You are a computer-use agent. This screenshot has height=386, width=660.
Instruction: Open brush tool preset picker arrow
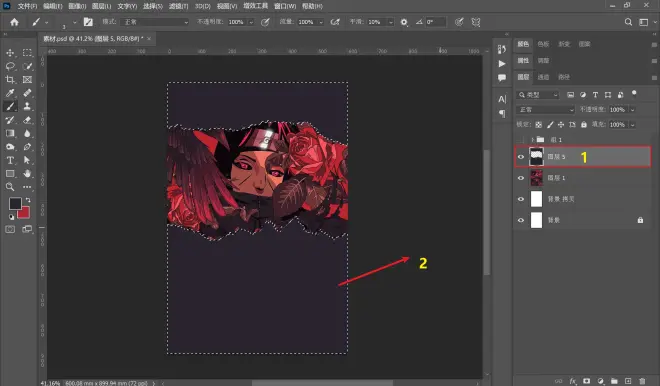click(47, 22)
